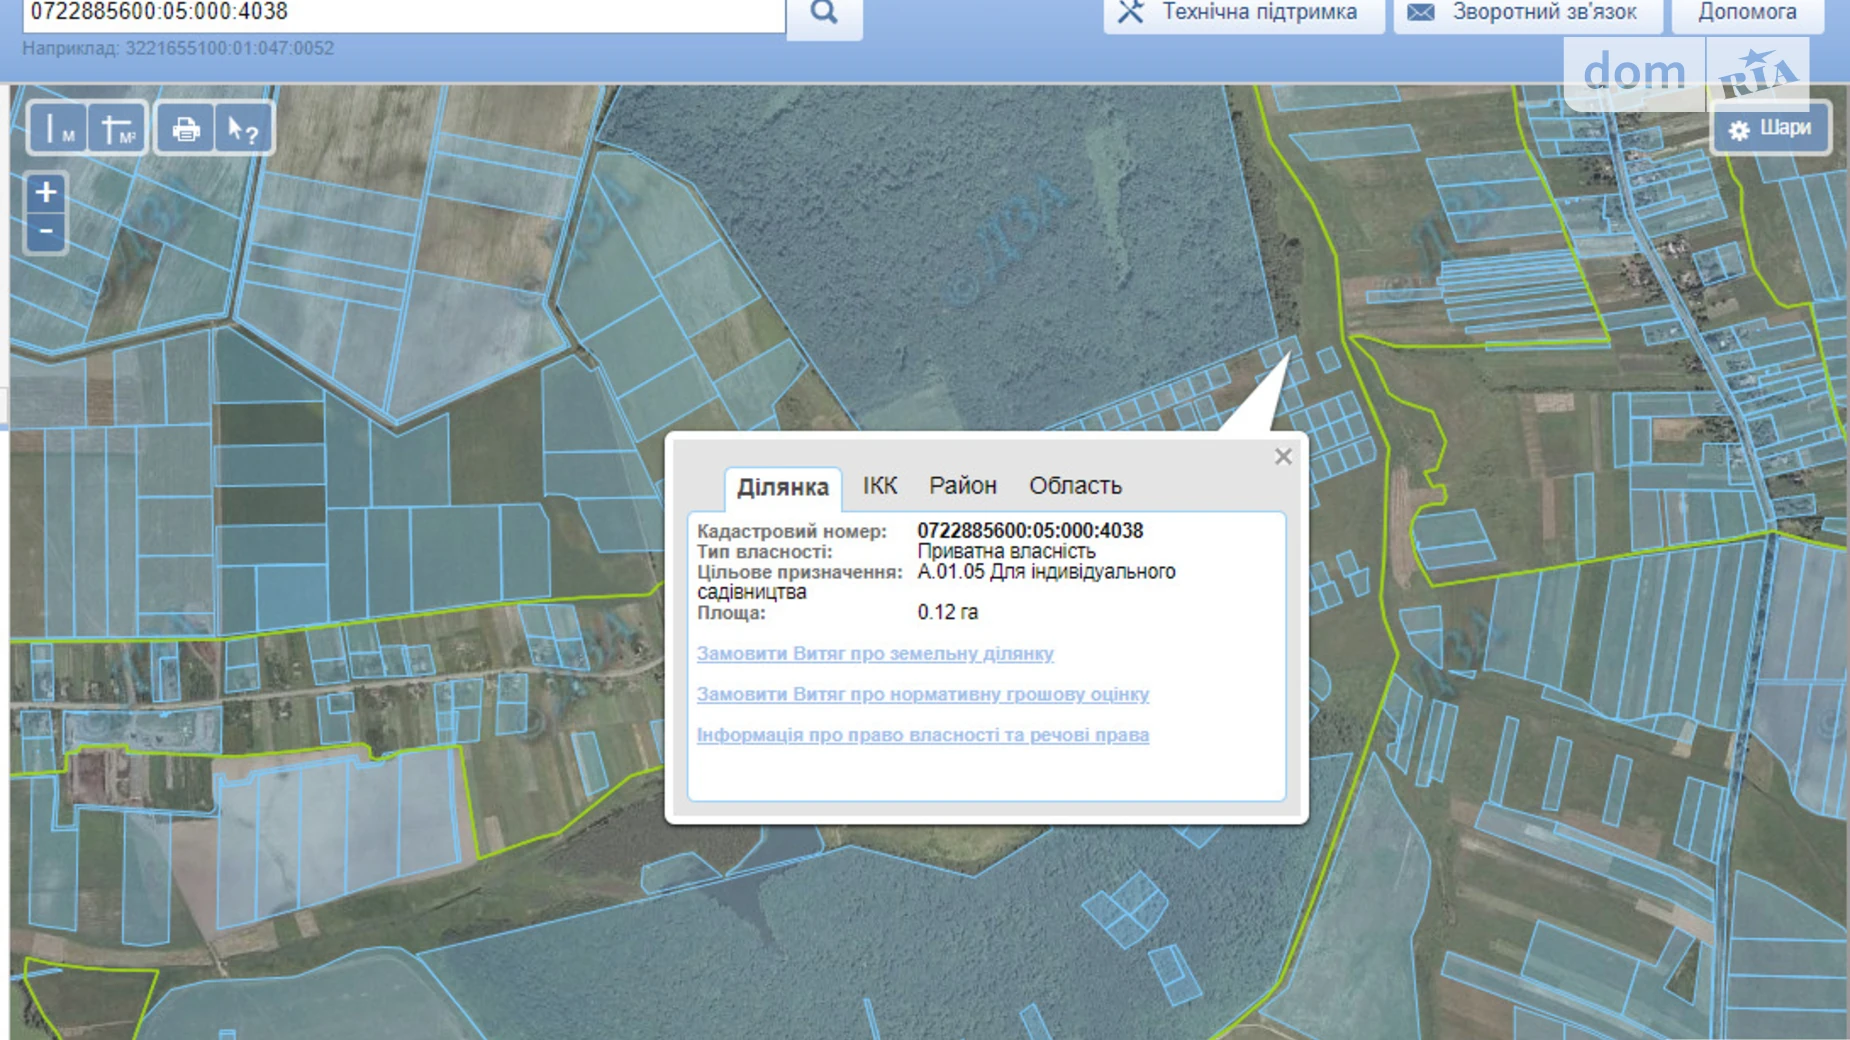This screenshot has width=1850, height=1040.
Task: Click the Зворотний зв'язок button
Action: (1527, 13)
